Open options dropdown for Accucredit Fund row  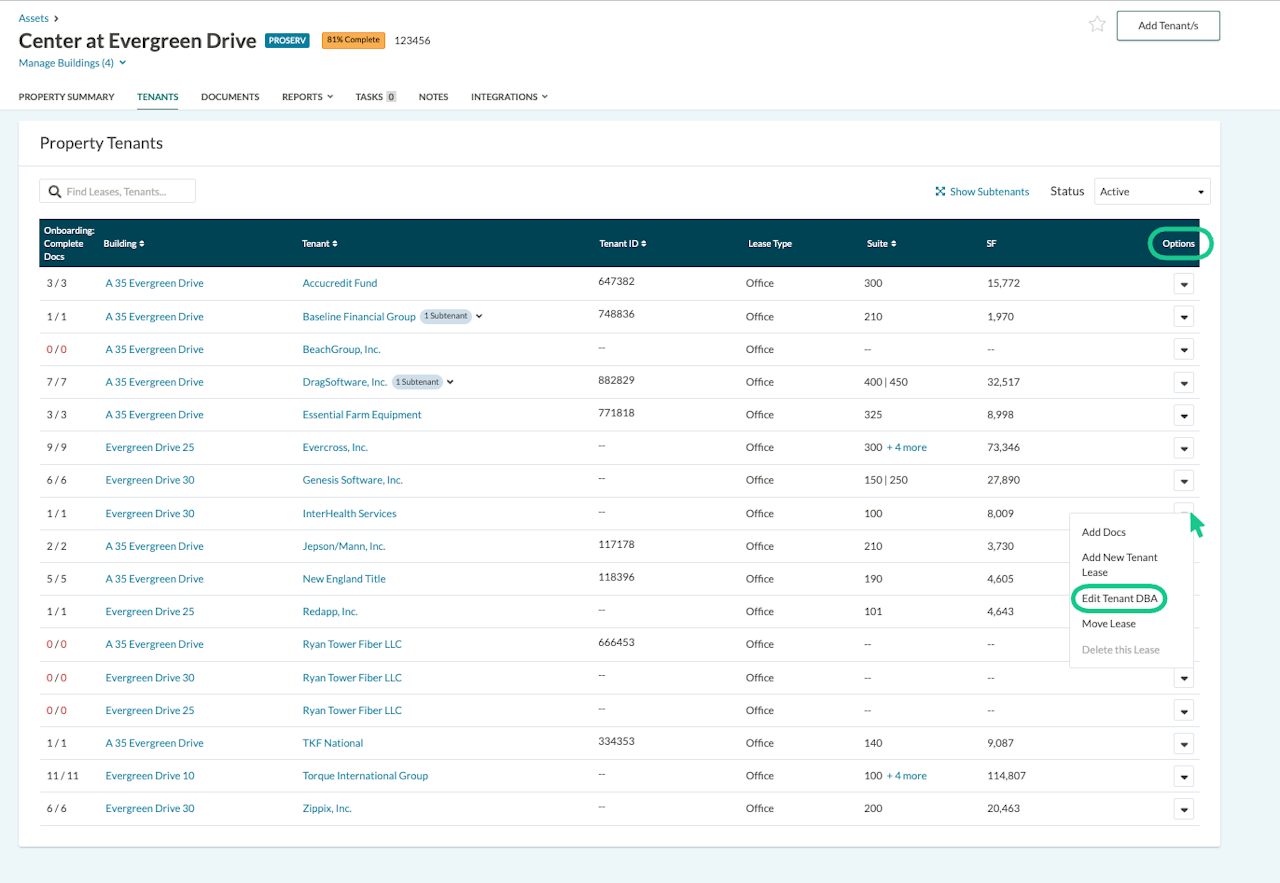(1184, 284)
